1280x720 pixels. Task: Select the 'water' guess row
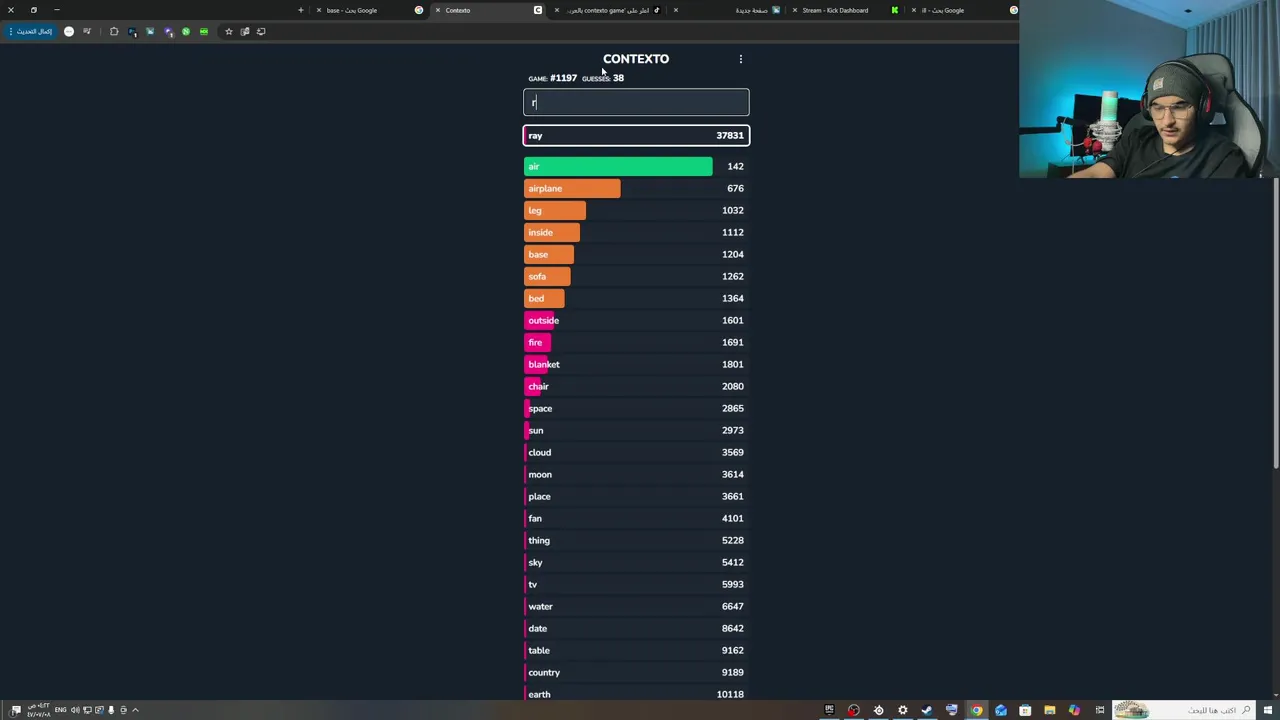point(636,606)
